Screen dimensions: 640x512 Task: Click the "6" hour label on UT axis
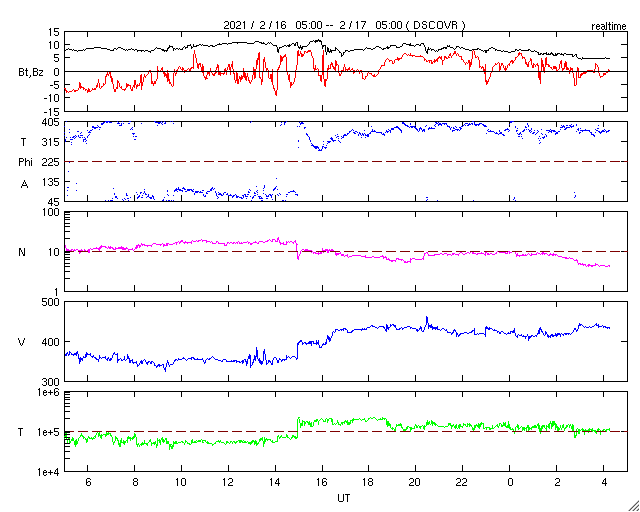click(x=88, y=483)
